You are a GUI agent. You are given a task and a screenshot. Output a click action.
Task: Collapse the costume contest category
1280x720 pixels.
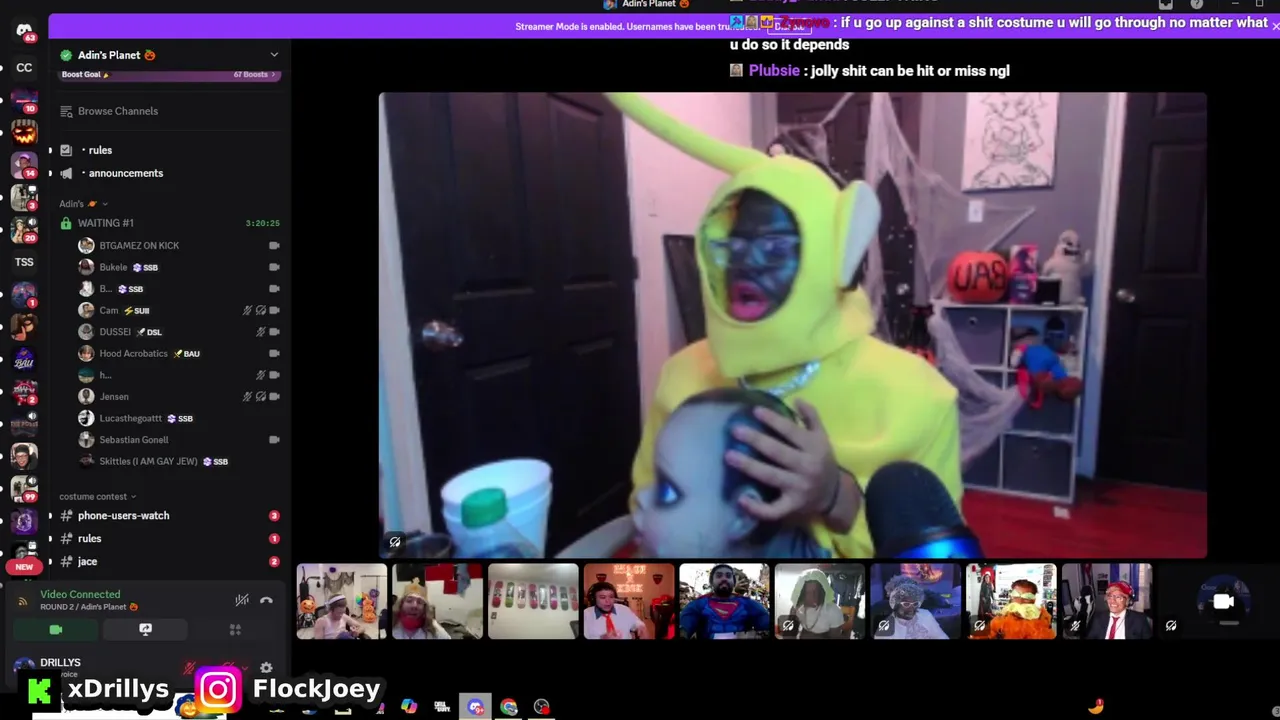click(97, 496)
